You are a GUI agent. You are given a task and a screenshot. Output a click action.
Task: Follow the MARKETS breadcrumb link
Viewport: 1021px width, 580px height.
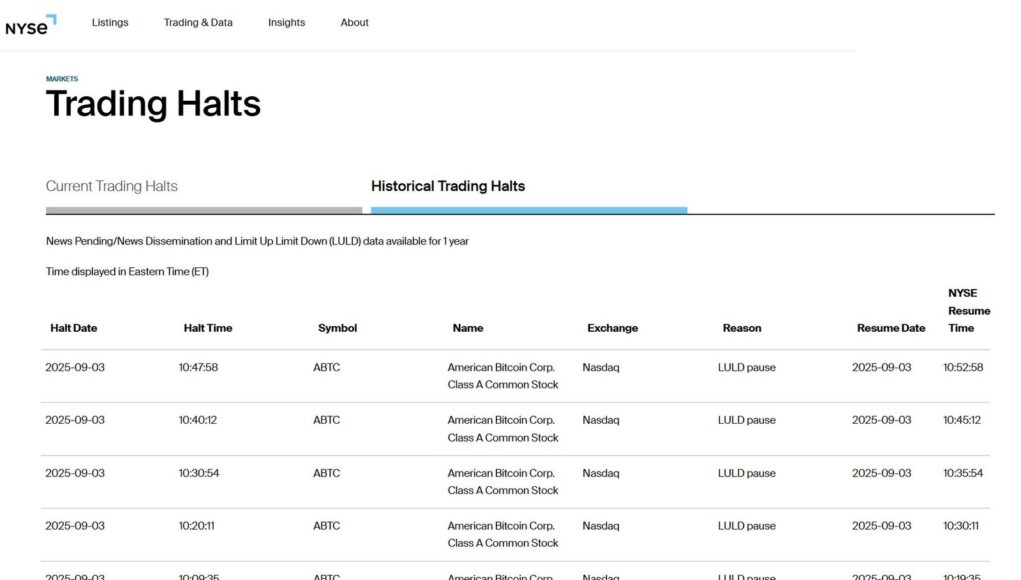point(62,79)
